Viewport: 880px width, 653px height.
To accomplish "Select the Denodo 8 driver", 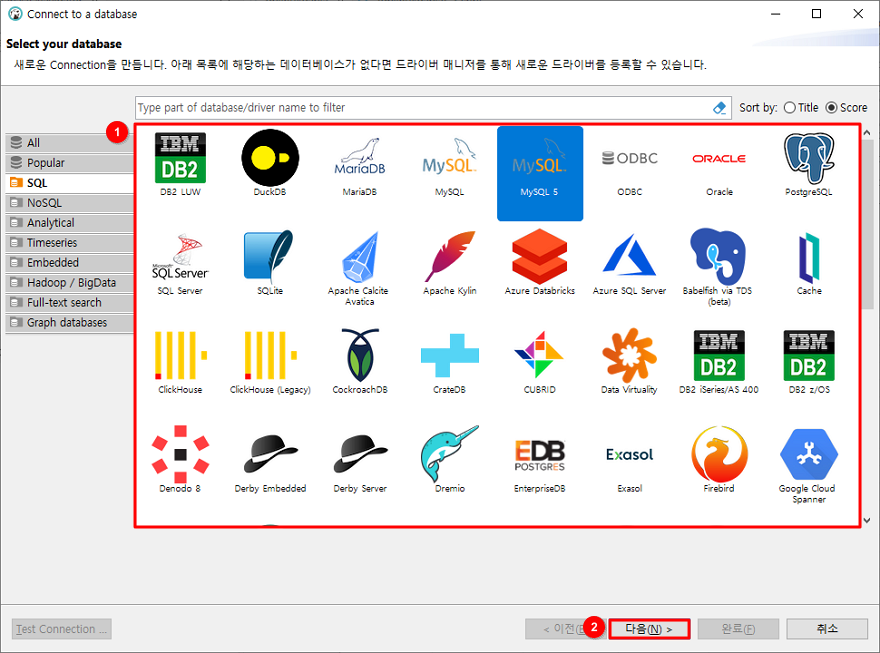I will (x=180, y=458).
